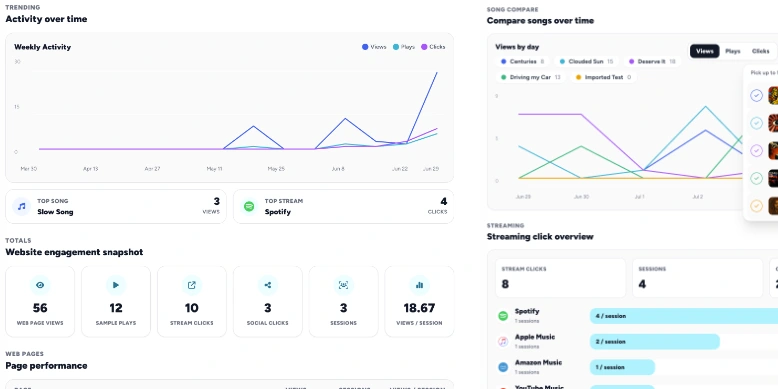The width and height of the screenshot is (778, 389).
Task: Click the share icon above Social Clicks
Action: click(x=267, y=285)
